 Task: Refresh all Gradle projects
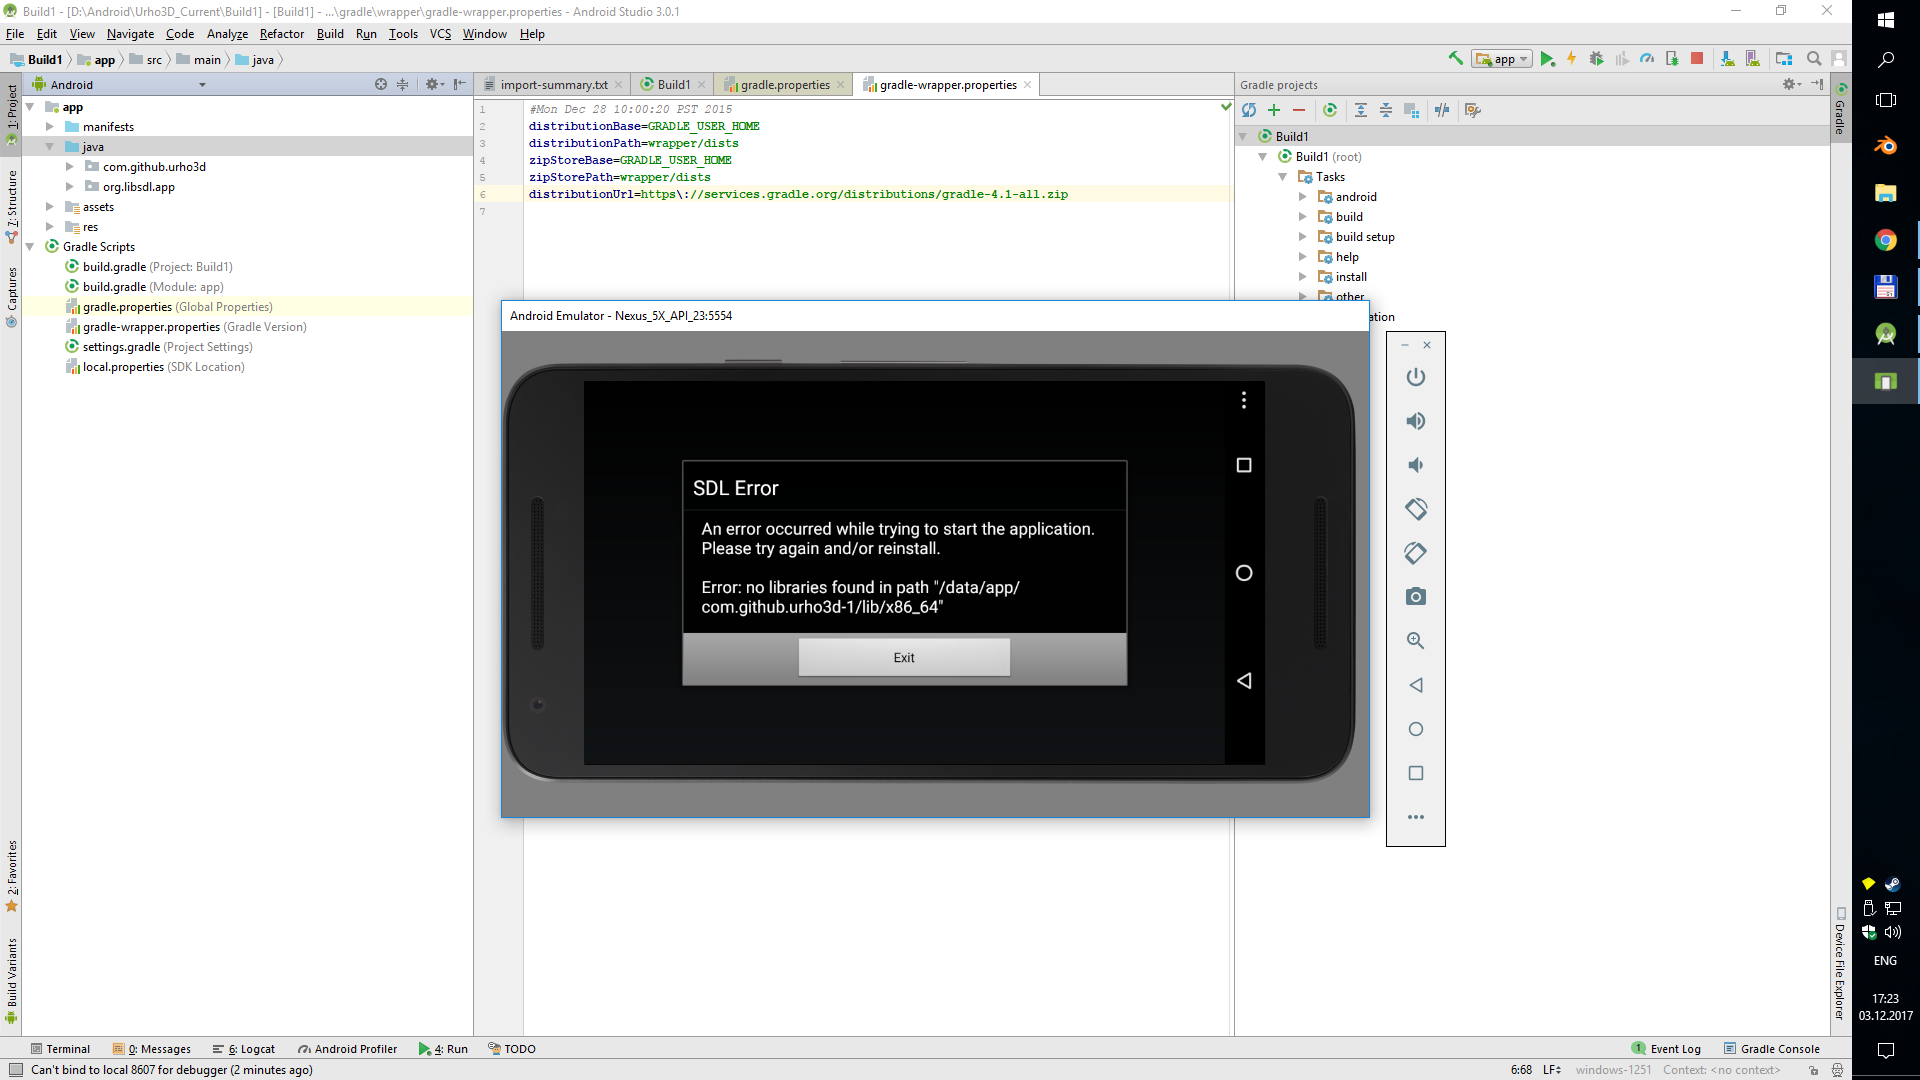pyautogui.click(x=1249, y=110)
